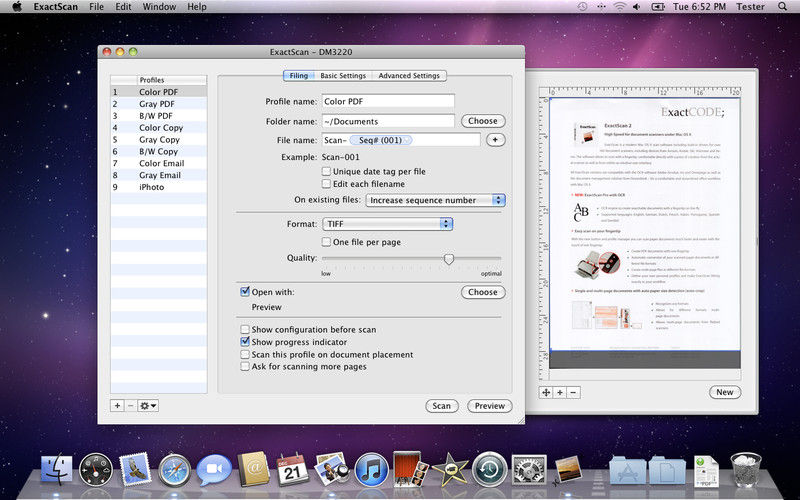The height and width of the screenshot is (500, 800).
Task: Open Preview app in the Dock
Action: pos(332,469)
